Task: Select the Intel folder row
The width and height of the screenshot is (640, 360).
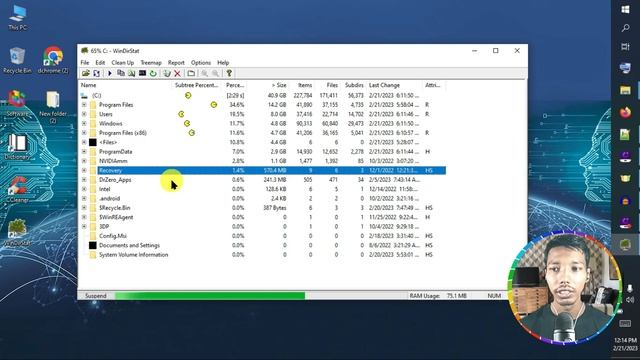Action: [262, 189]
